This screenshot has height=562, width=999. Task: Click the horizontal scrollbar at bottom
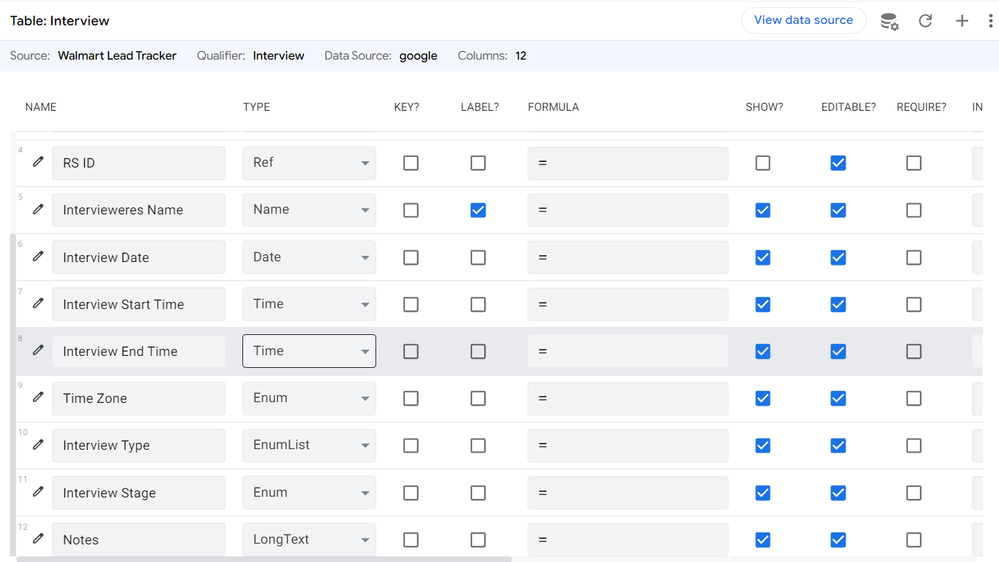264,559
